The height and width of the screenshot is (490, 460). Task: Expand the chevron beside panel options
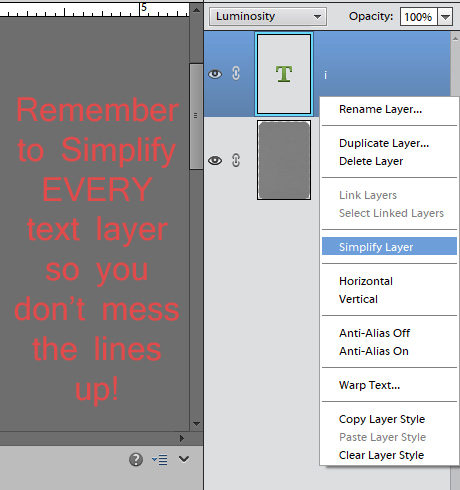184,459
